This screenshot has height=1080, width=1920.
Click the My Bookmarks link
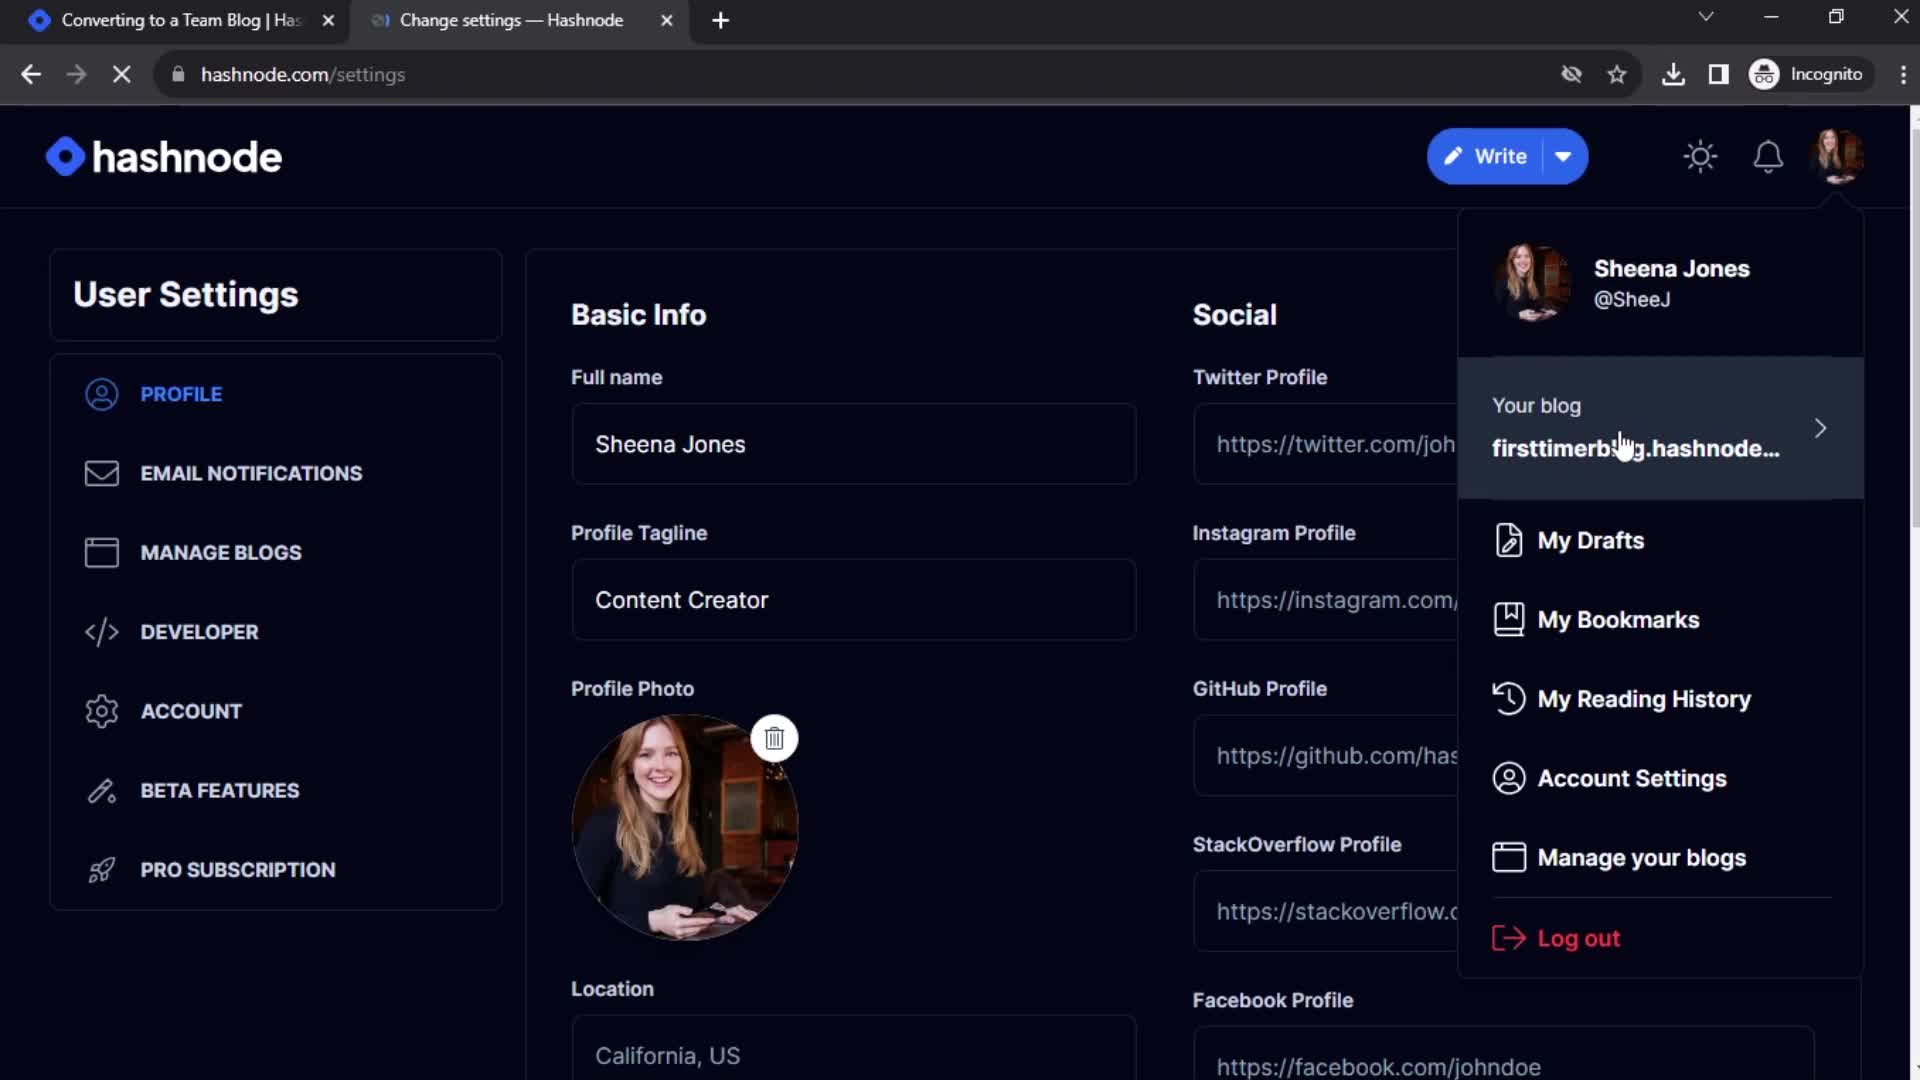[1617, 618]
